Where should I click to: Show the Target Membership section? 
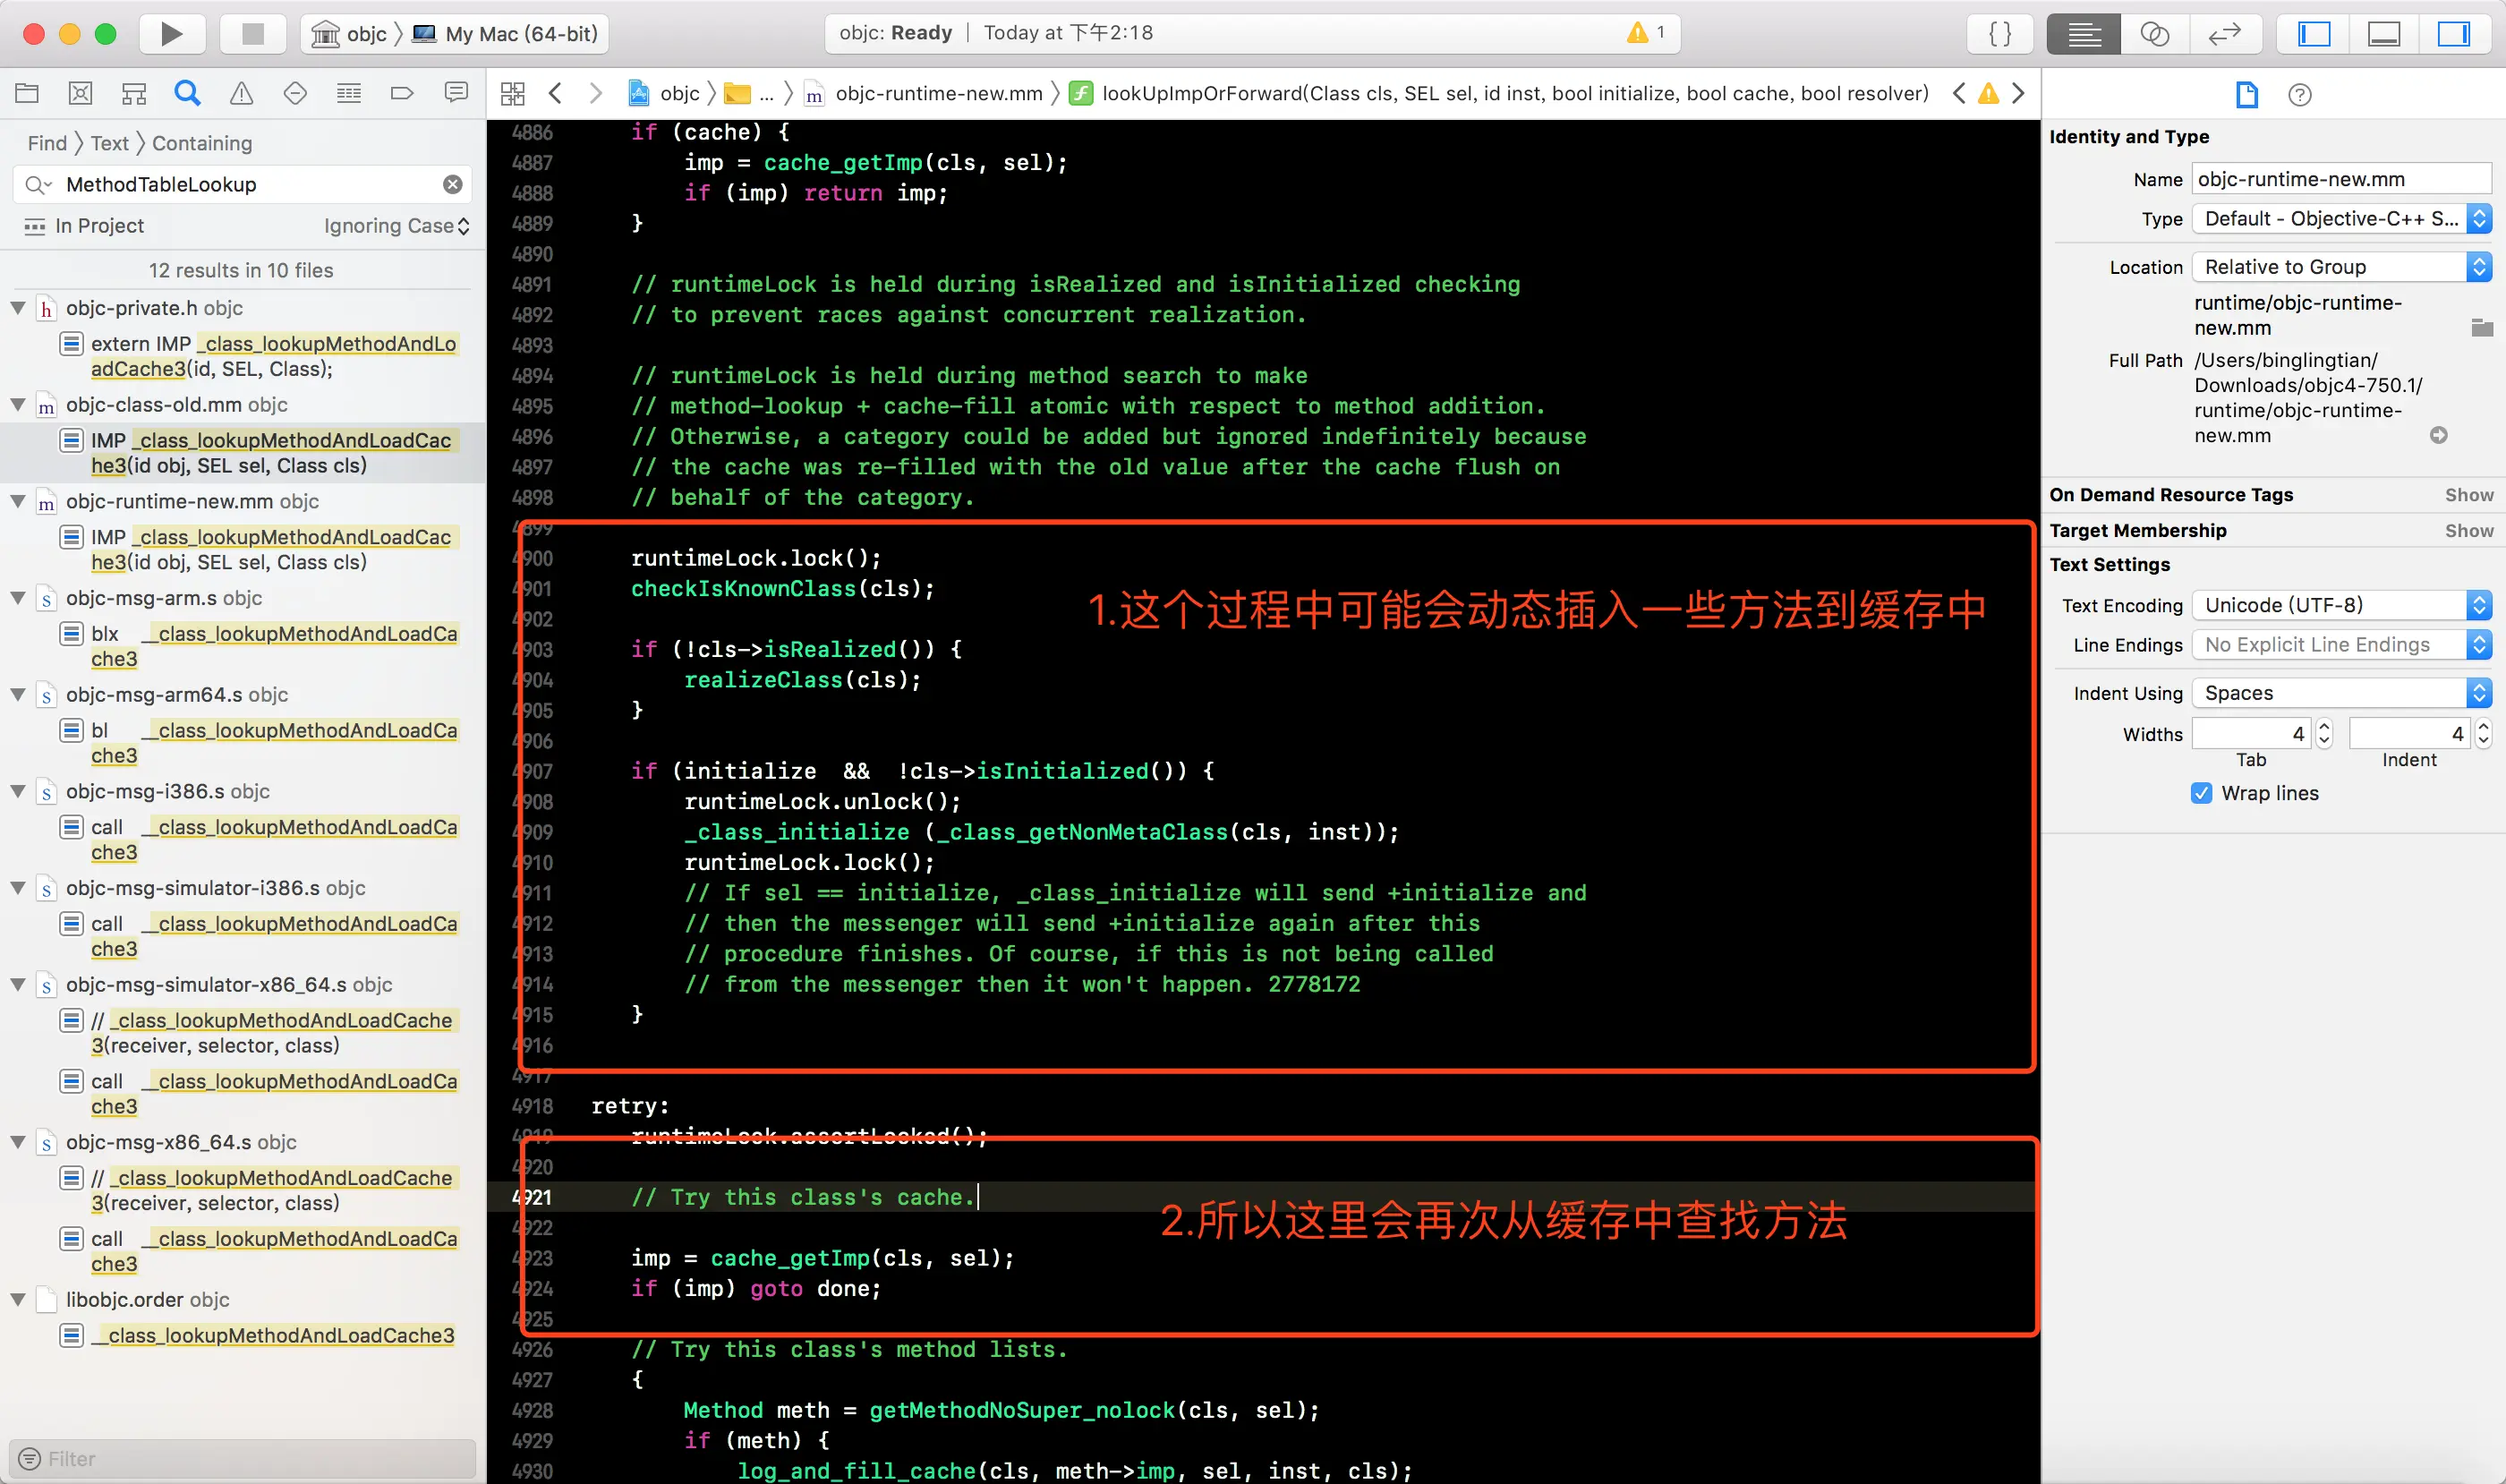coord(2468,530)
